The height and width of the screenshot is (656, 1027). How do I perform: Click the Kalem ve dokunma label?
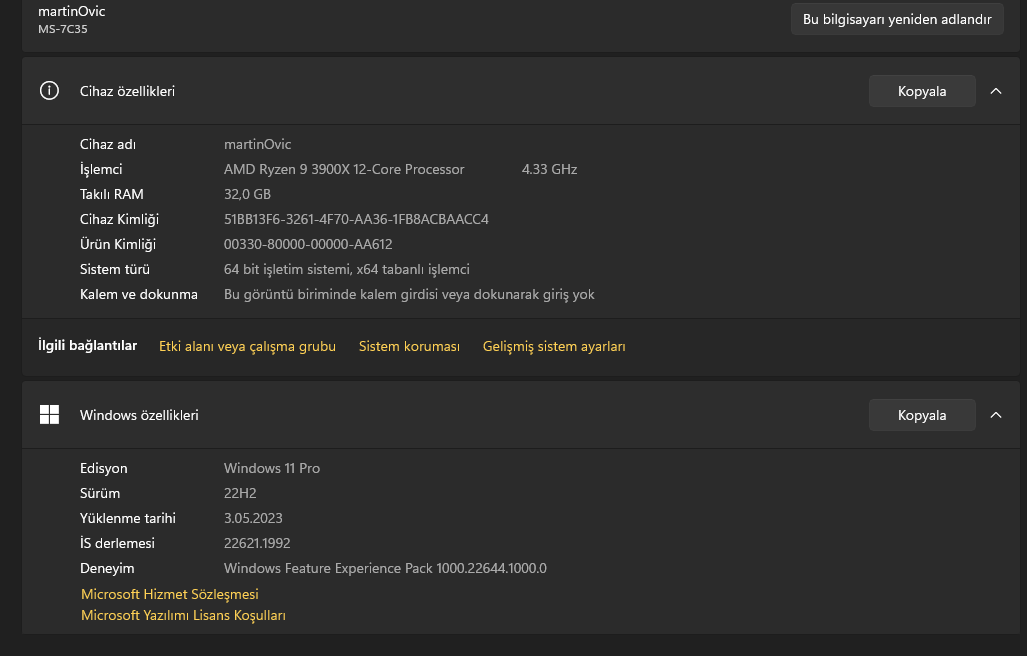click(139, 295)
